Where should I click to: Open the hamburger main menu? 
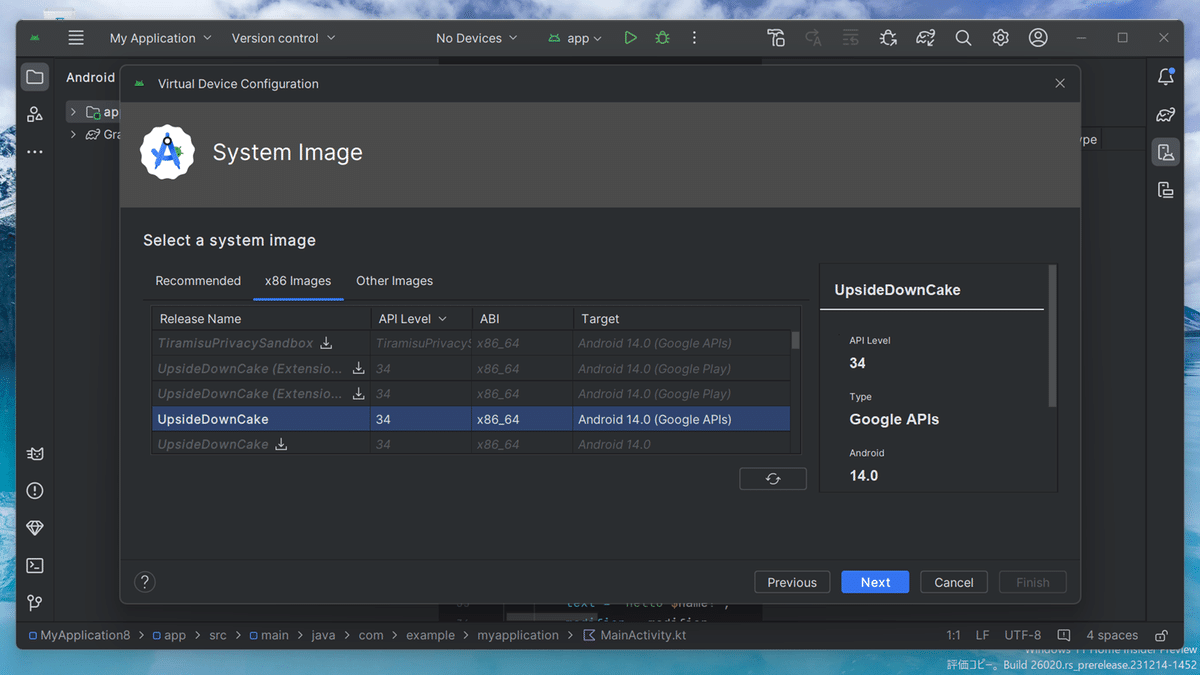[76, 38]
